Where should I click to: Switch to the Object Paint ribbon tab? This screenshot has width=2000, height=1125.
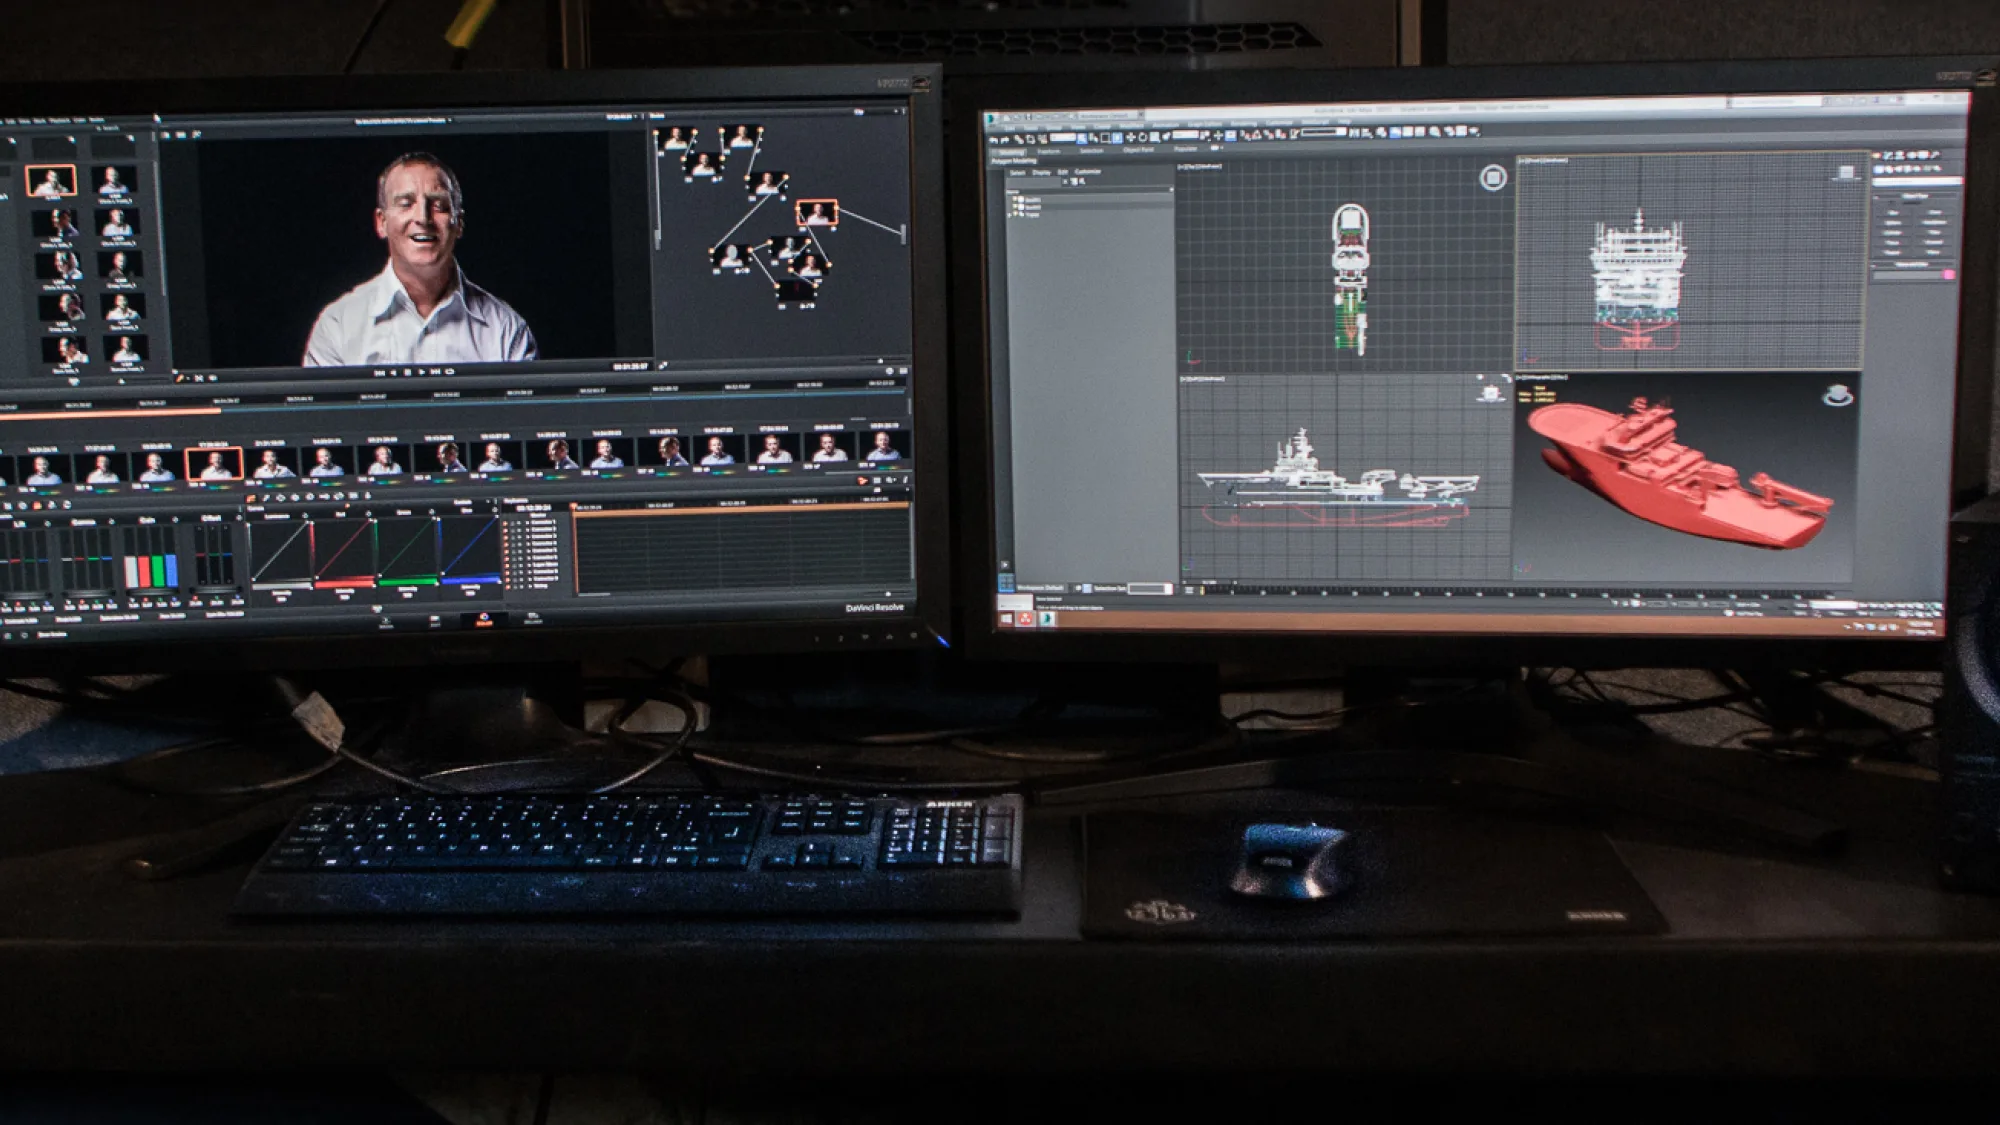(x=1139, y=152)
